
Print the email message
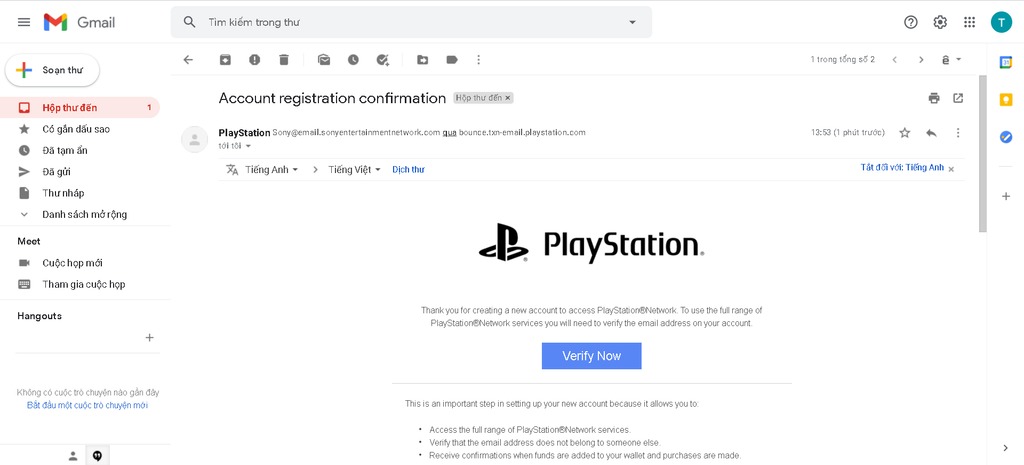934,98
